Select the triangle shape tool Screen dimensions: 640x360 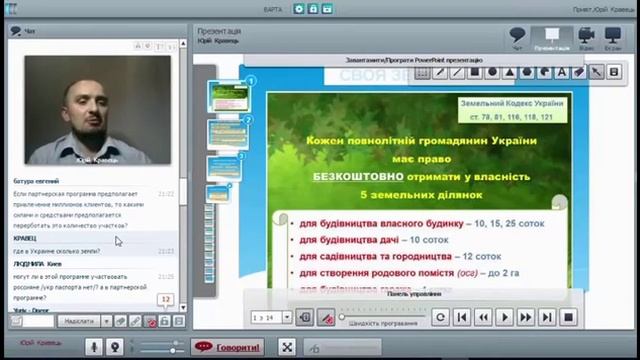click(x=510, y=73)
